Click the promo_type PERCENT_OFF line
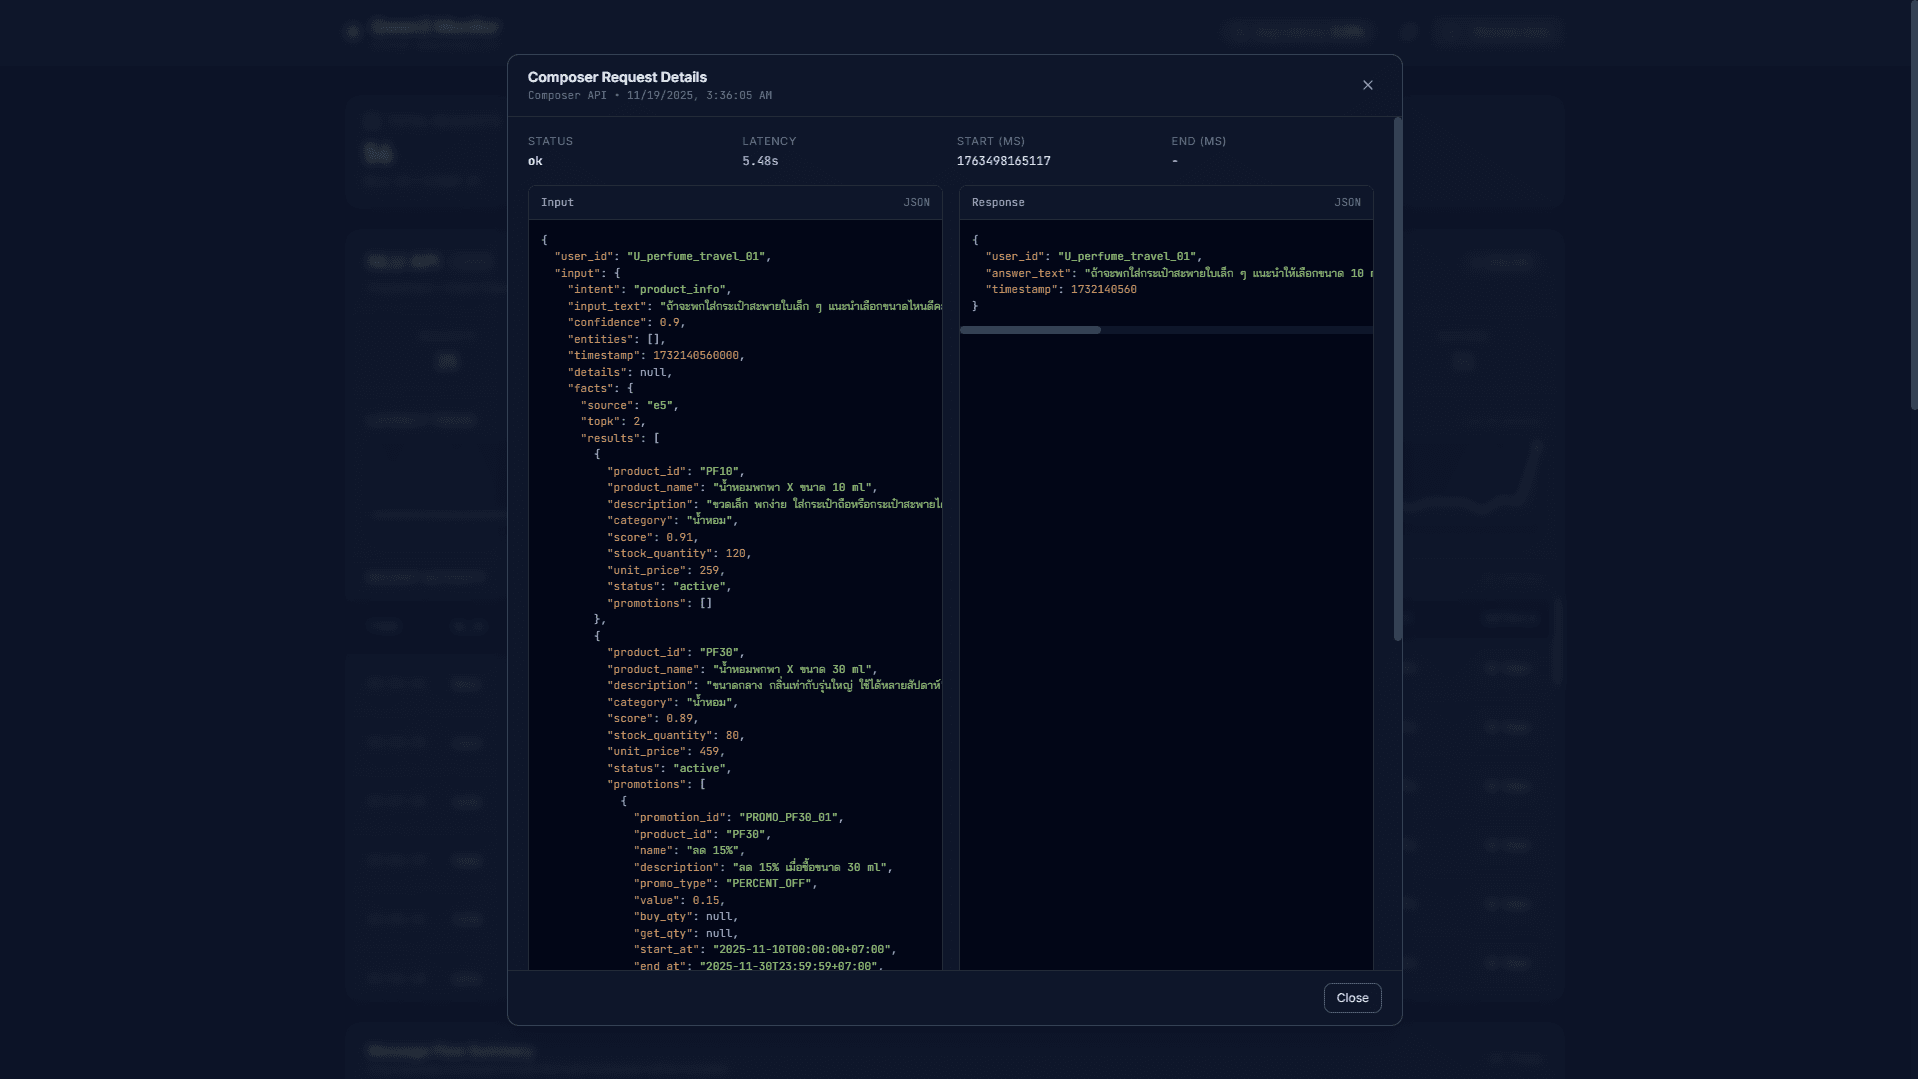The height and width of the screenshot is (1079, 1918). [x=725, y=883]
